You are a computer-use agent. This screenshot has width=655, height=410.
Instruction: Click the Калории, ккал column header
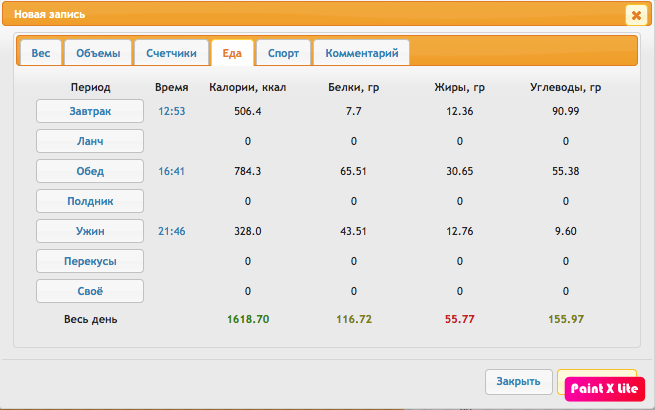248,87
